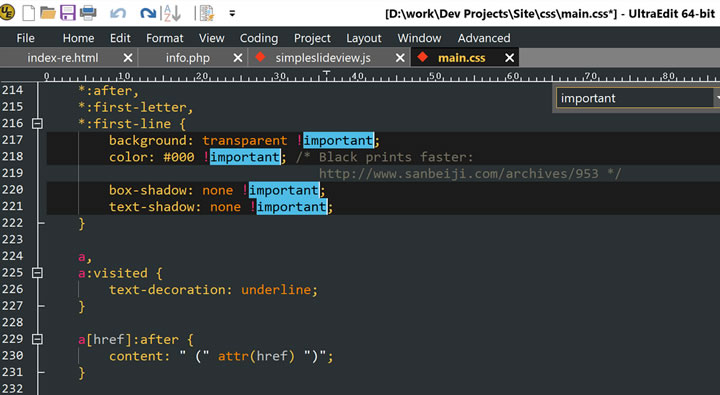
Task: Click the sanbeiji.com URL in the comment
Action: click(459, 174)
